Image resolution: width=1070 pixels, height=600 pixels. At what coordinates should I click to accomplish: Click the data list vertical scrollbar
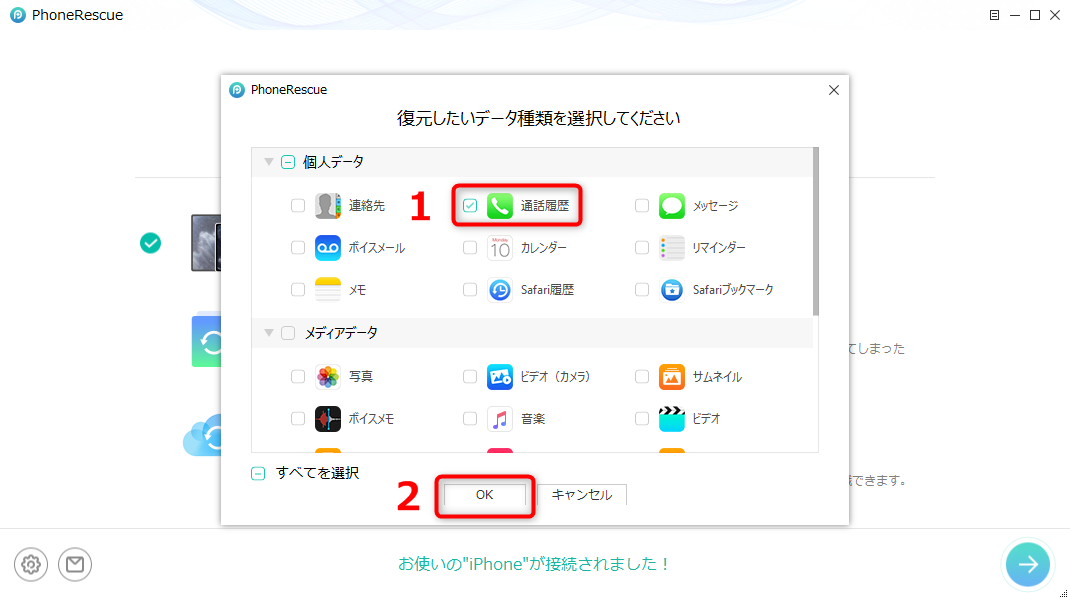coord(815,232)
